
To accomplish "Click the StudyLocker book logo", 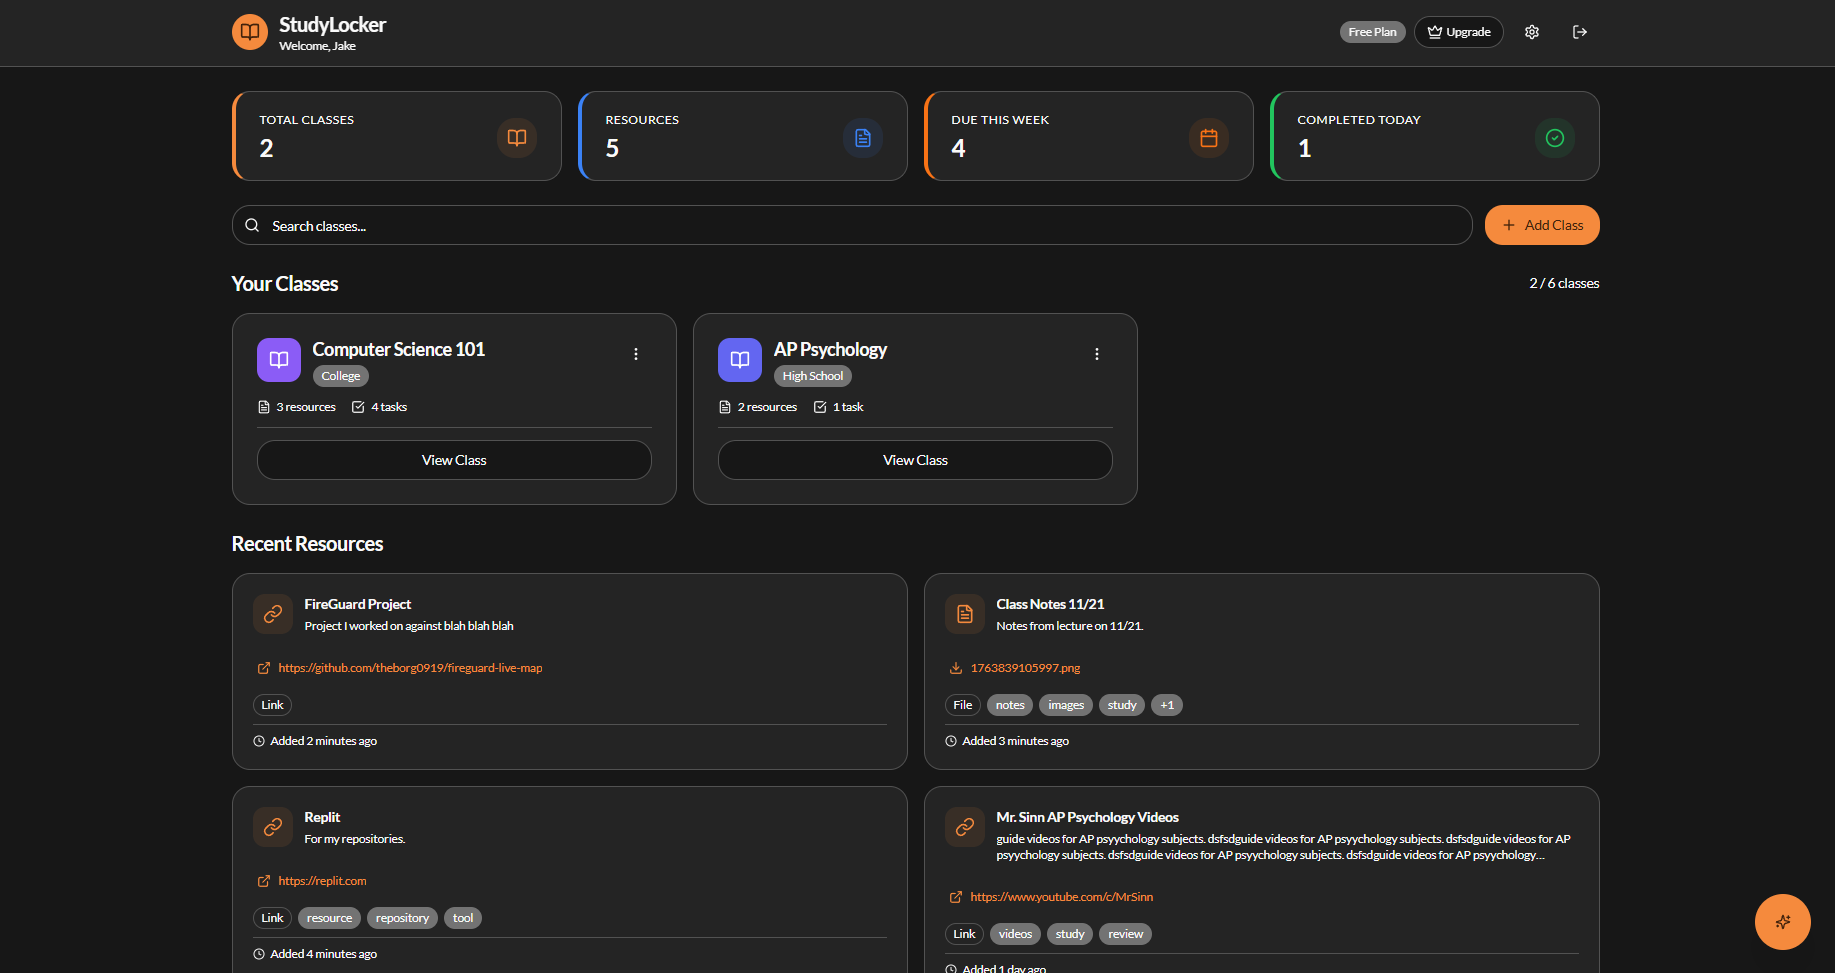I will coord(248,31).
